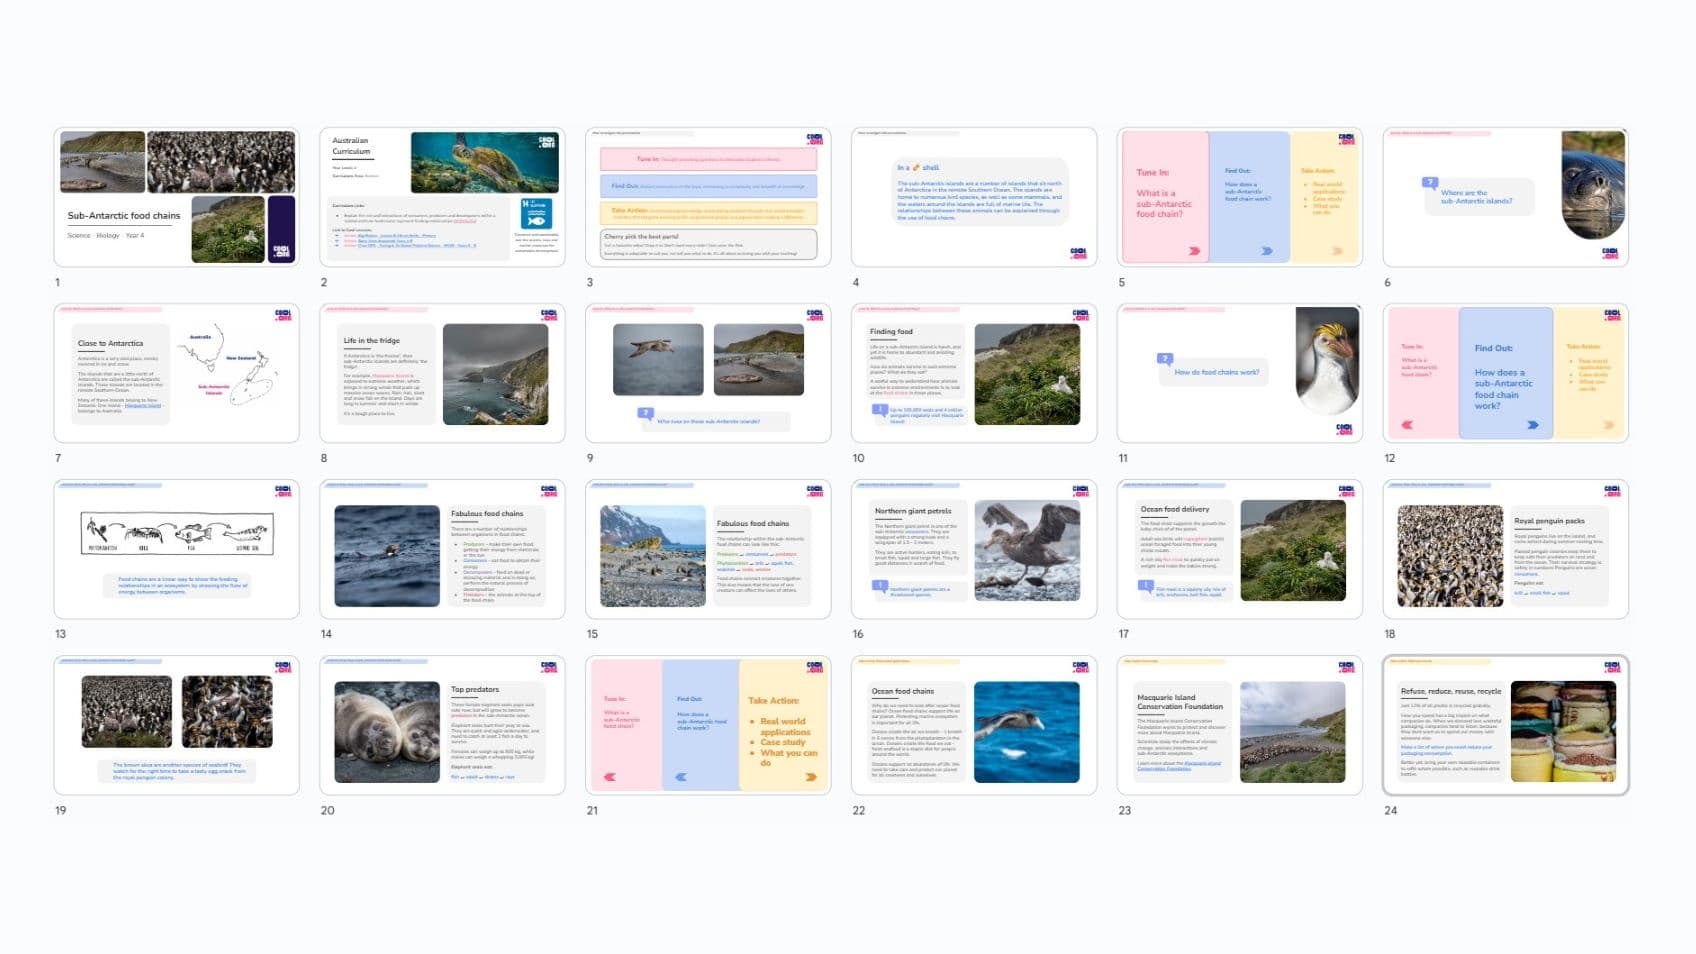The image size is (1696, 954).
Task: Select the Take Action panel on slide 21
Action: pos(781,728)
